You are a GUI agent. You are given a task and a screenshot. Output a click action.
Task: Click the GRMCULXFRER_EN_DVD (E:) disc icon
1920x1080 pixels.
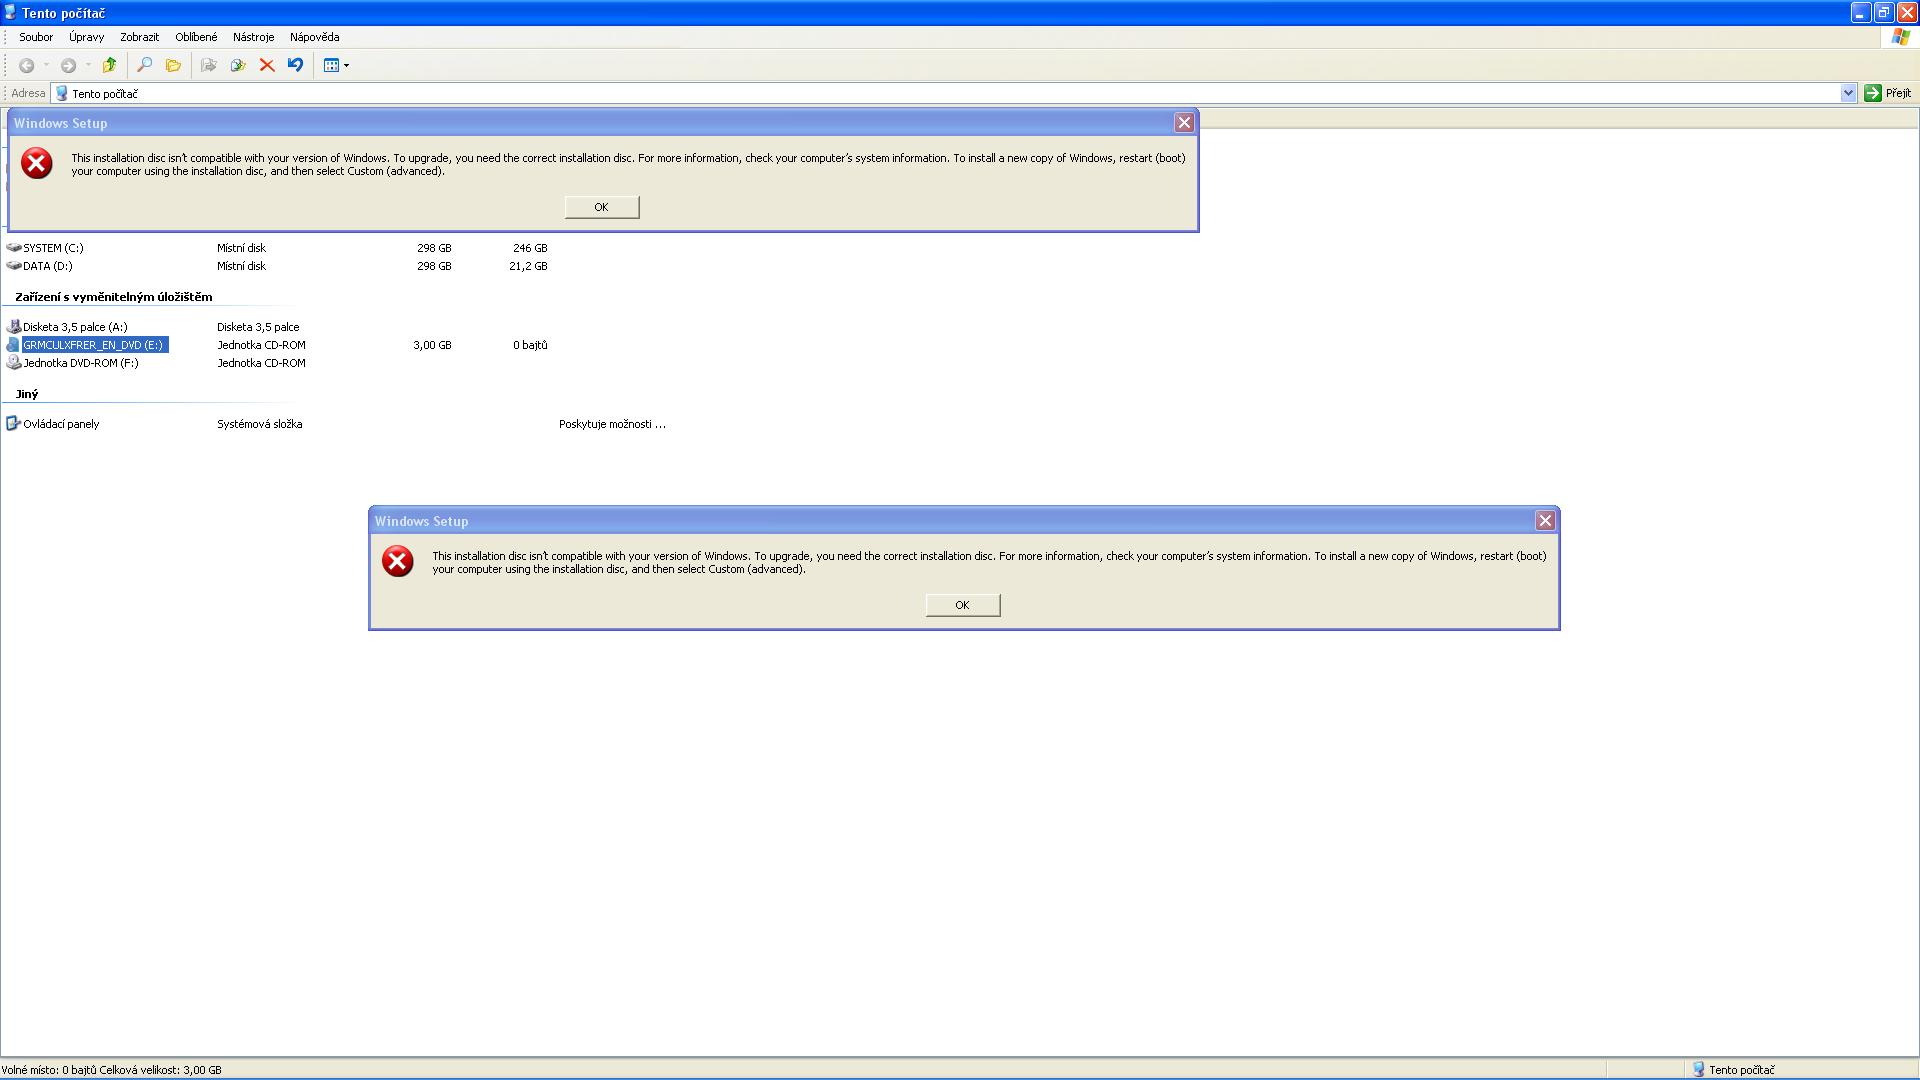click(x=13, y=345)
